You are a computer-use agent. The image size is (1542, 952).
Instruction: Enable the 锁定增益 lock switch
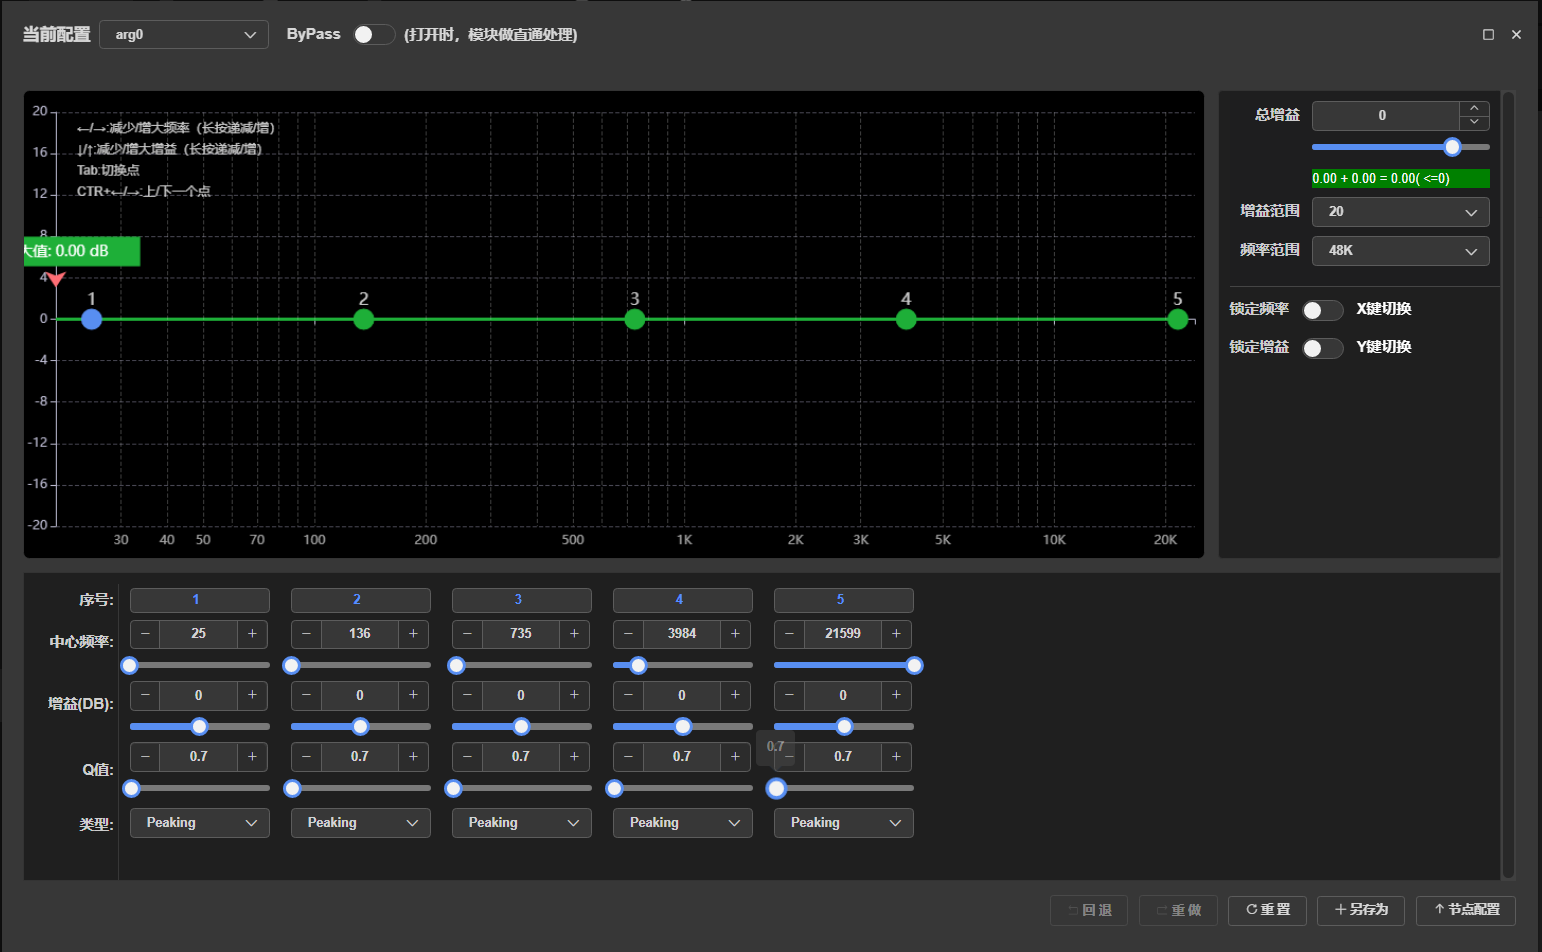point(1323,348)
